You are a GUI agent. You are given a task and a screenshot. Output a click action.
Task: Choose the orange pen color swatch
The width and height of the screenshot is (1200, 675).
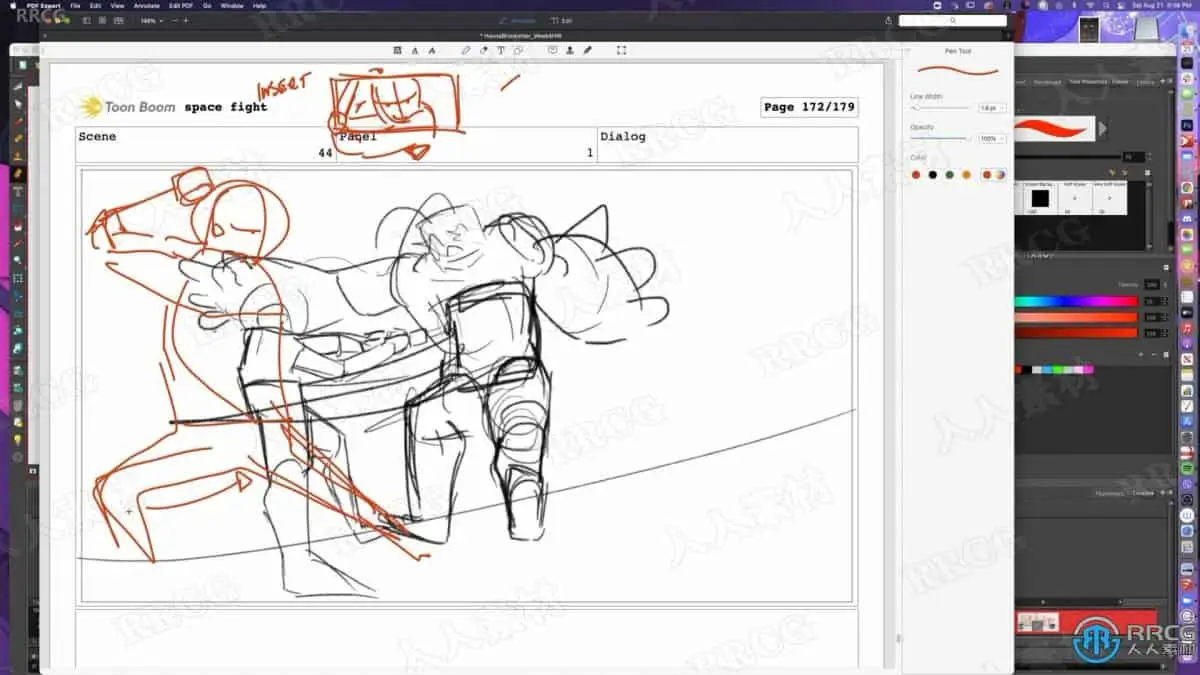coord(966,174)
